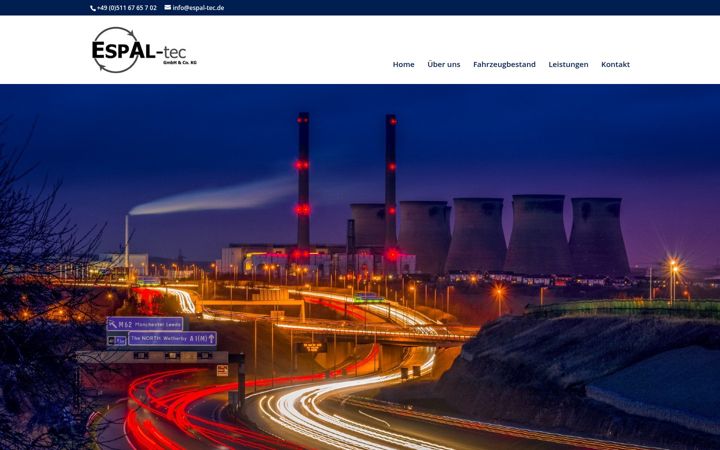Go to the Home menu item
This screenshot has width=720, height=450.
point(403,64)
